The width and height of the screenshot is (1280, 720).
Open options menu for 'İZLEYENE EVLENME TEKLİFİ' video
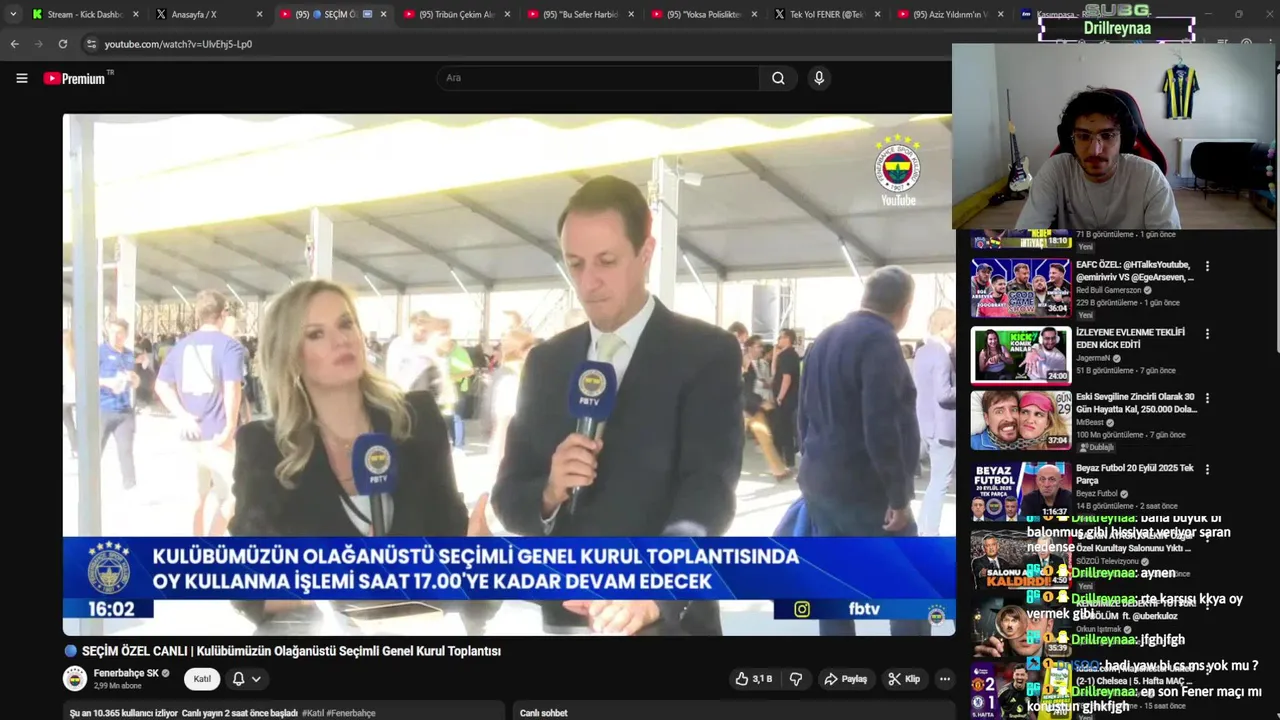click(1207, 334)
